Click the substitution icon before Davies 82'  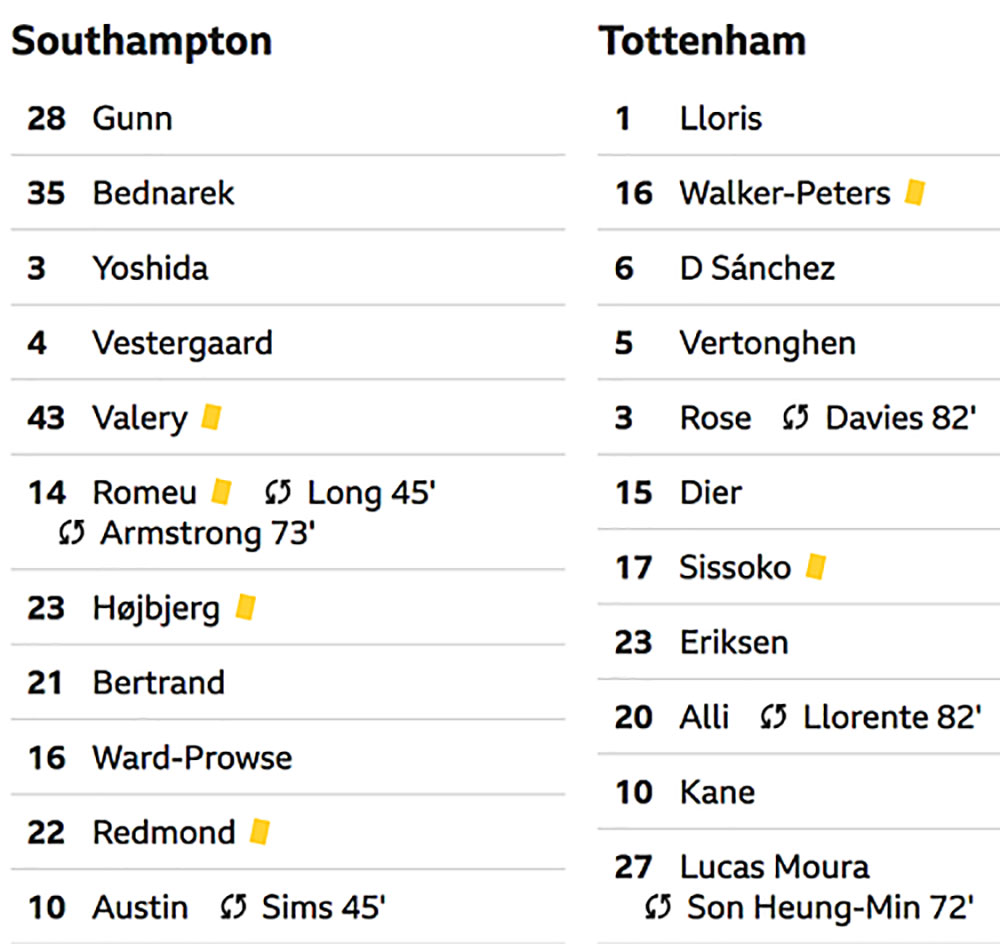pos(795,418)
